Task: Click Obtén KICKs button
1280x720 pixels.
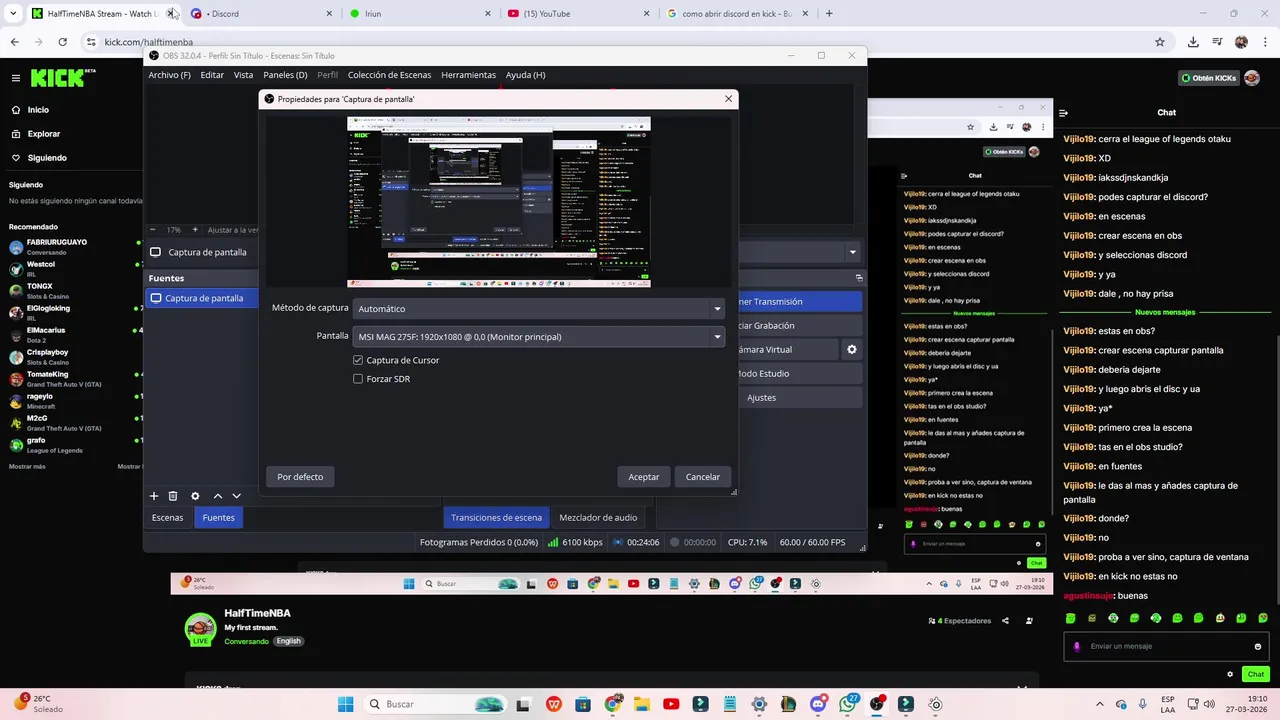Action: 1208,78
